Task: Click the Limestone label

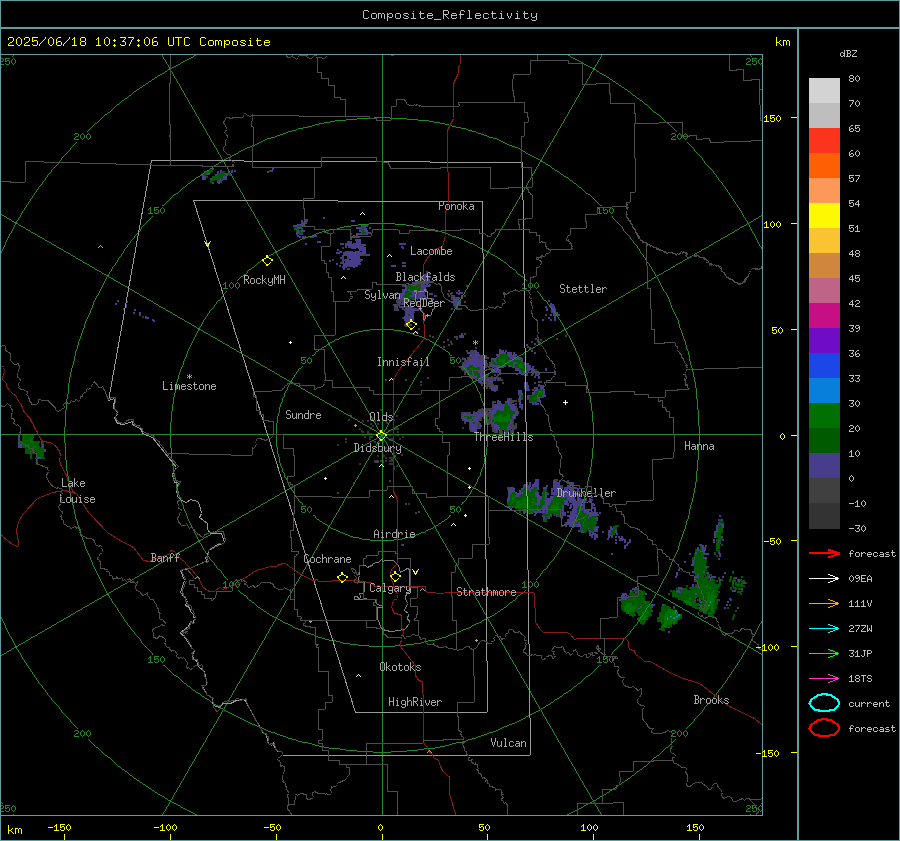Action: 189,386
